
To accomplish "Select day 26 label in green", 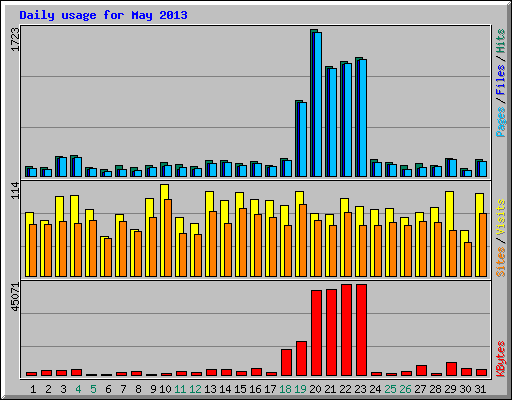I will (x=405, y=389).
